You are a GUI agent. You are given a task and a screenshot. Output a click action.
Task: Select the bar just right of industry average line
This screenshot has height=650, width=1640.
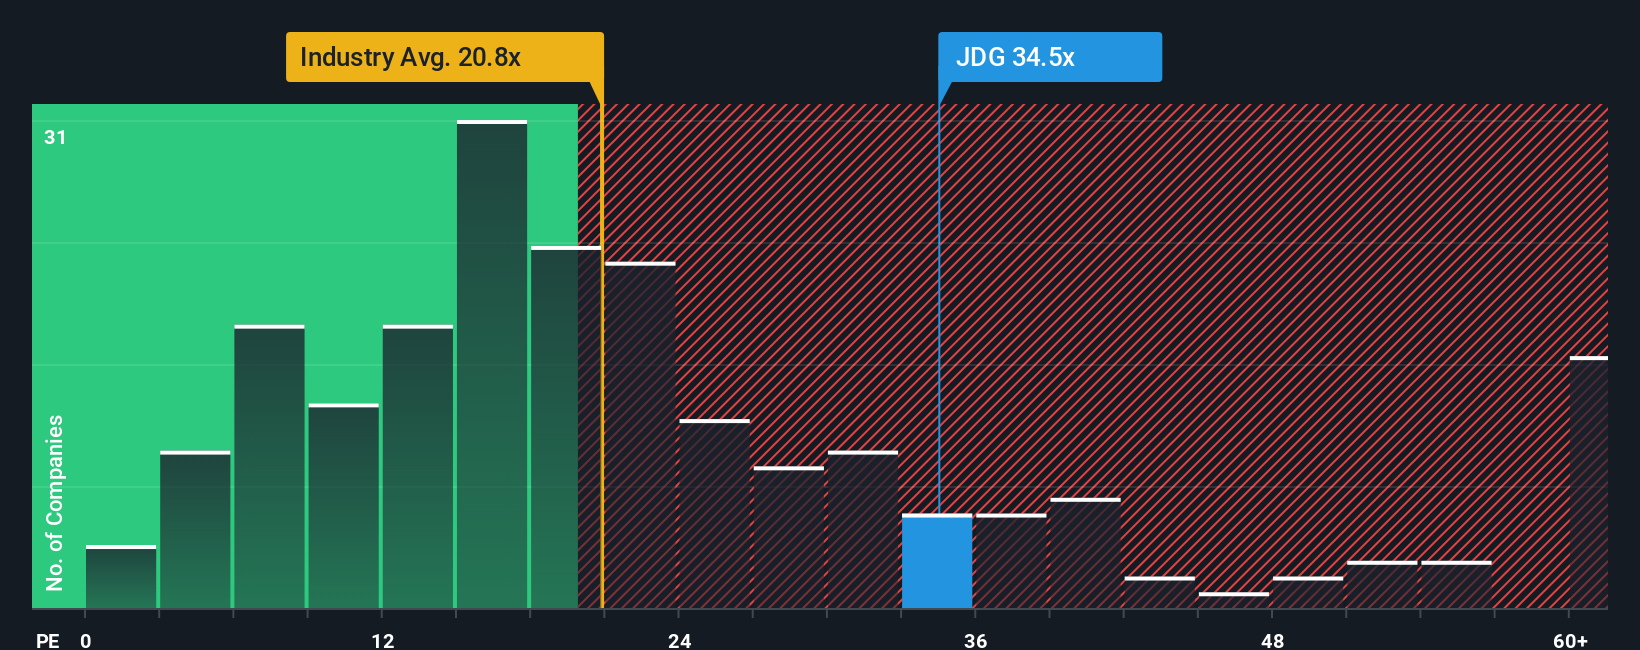click(x=640, y=435)
